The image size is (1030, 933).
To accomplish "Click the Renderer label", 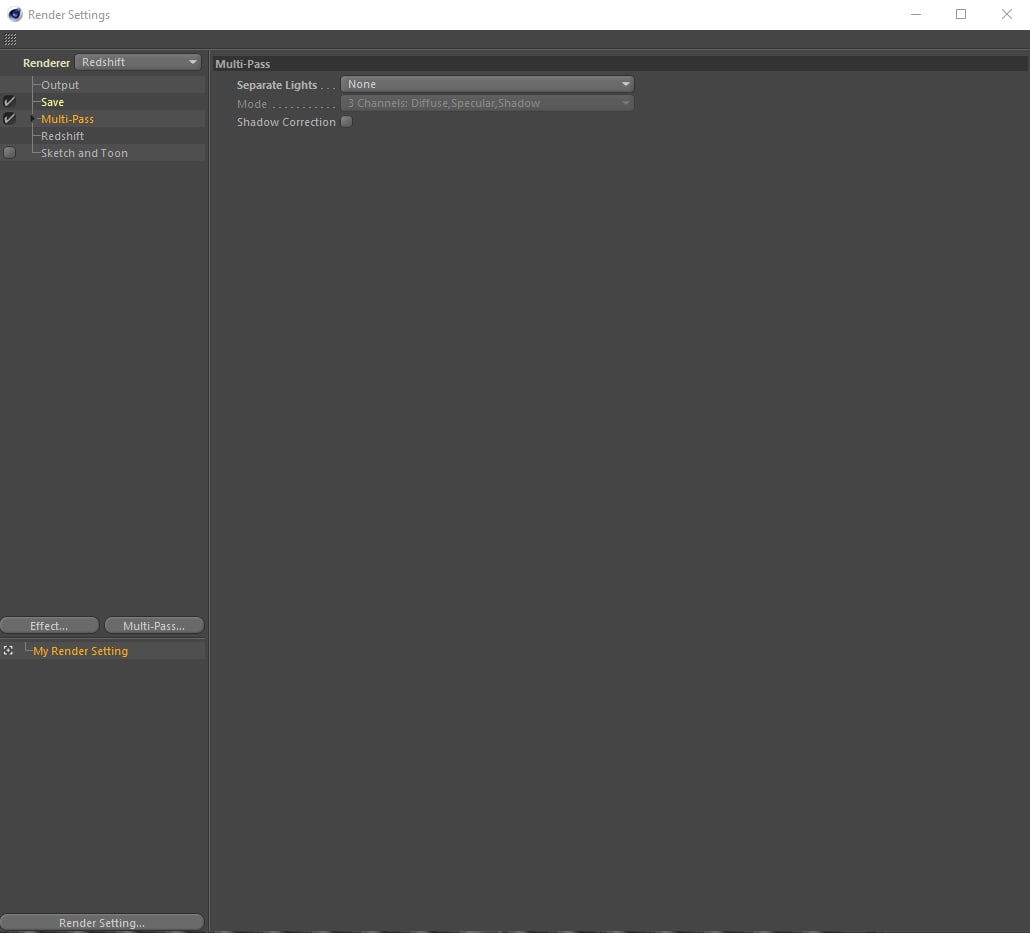I will point(46,62).
